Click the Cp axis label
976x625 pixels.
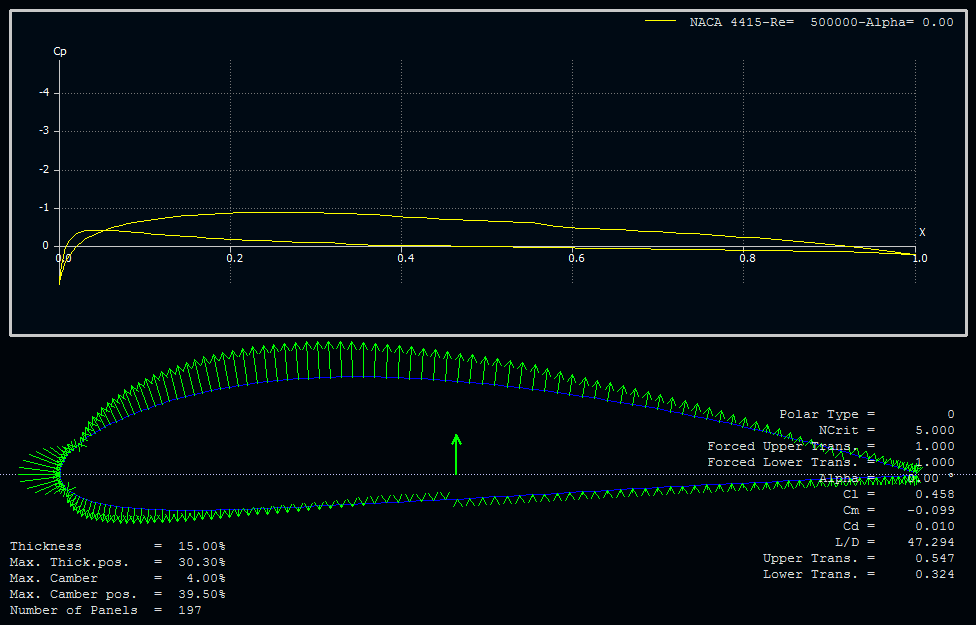click(x=60, y=51)
